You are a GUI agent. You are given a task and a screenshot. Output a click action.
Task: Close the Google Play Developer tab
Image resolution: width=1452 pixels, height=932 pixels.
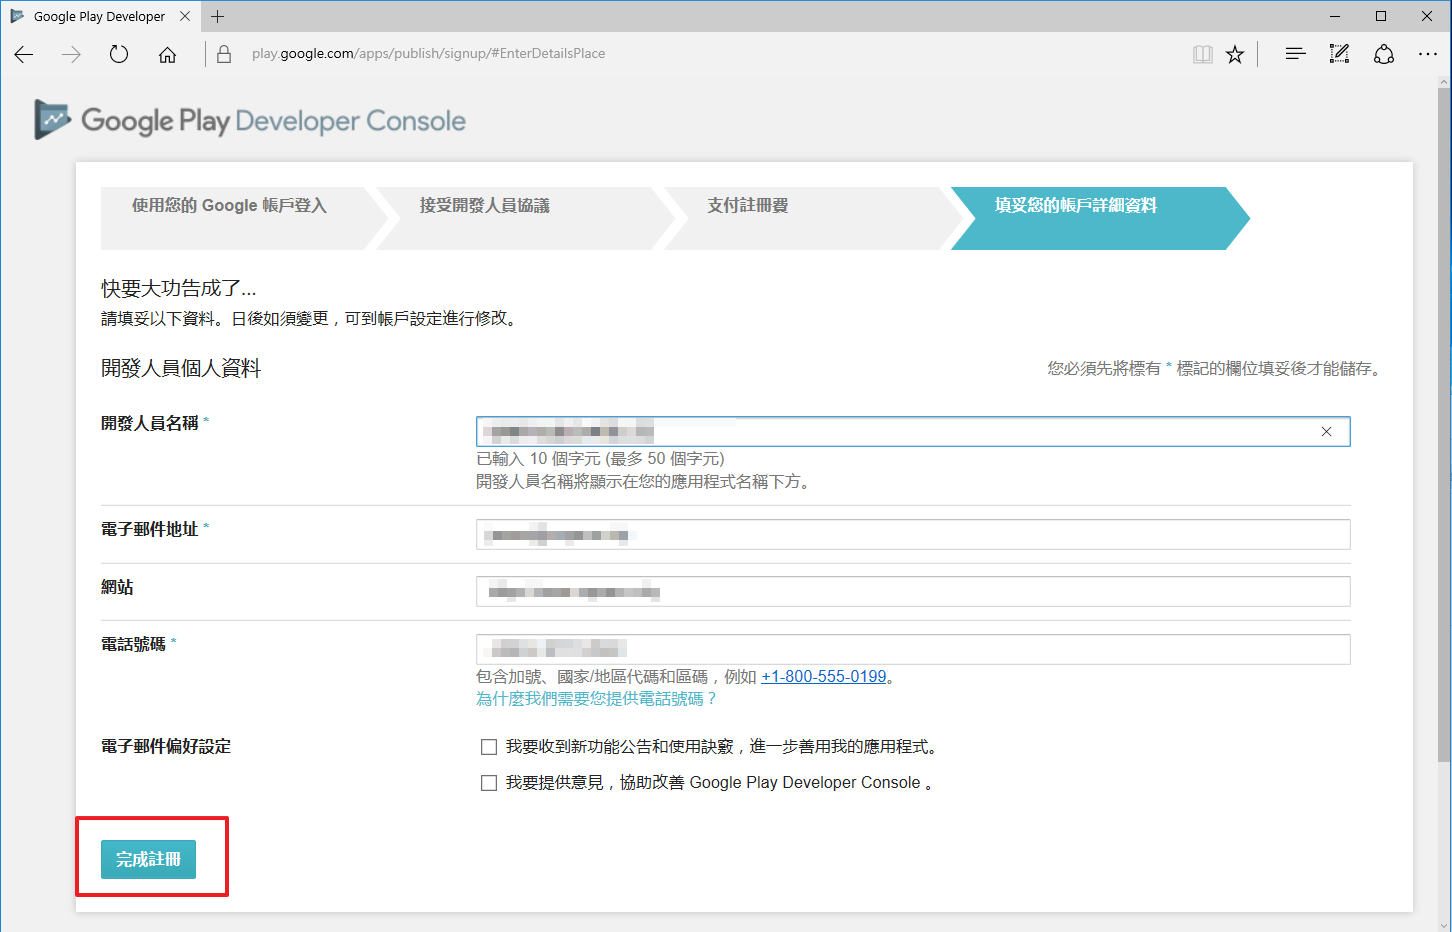coord(185,16)
